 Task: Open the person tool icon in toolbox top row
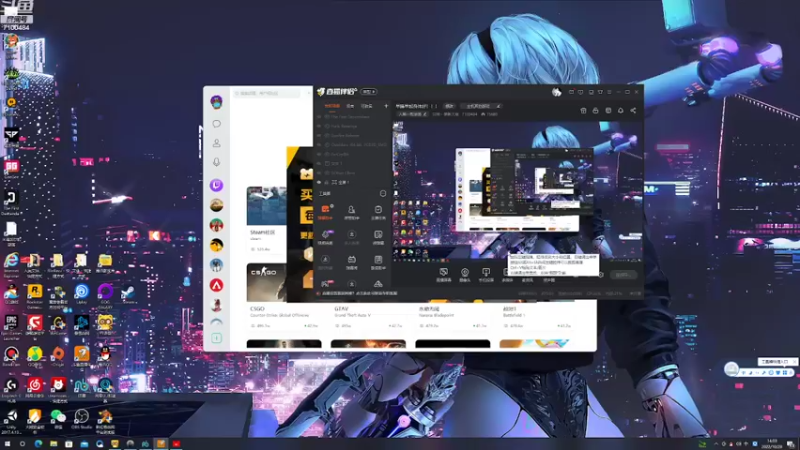352,212
